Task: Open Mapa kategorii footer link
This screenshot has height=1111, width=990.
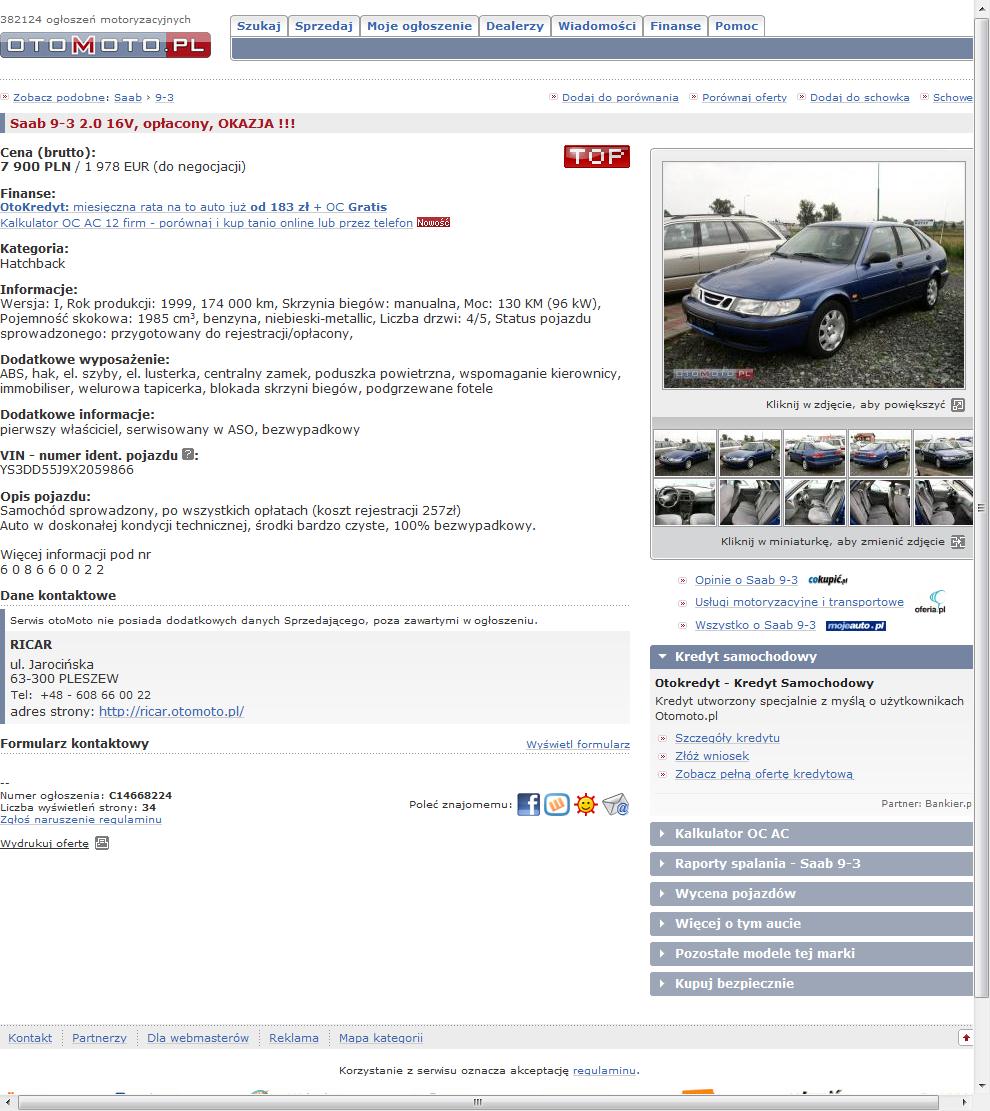Action: 381,1038
